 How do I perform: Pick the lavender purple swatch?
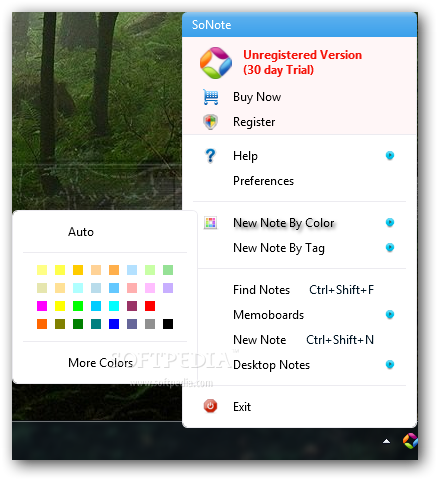pos(168,288)
